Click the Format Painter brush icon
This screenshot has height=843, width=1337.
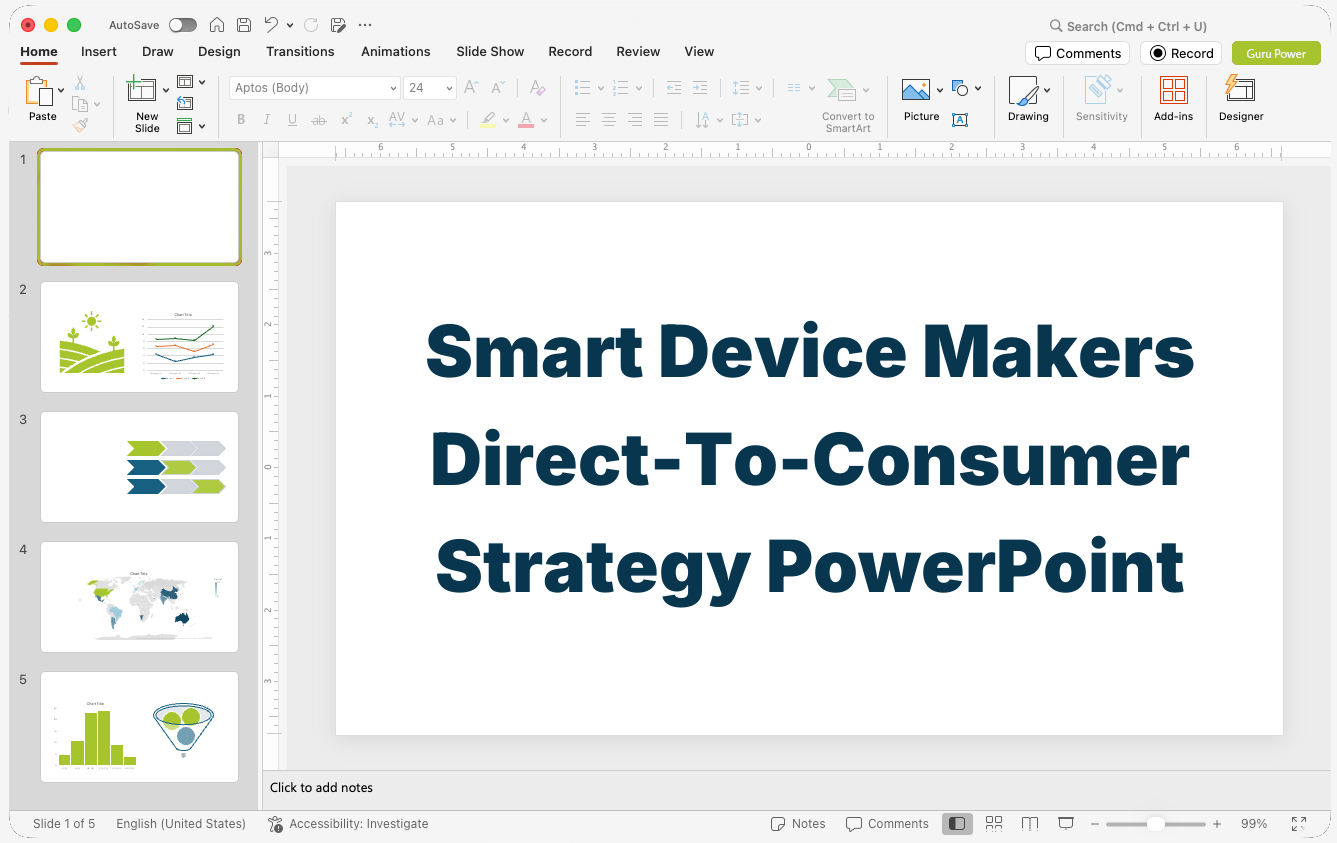coord(80,125)
